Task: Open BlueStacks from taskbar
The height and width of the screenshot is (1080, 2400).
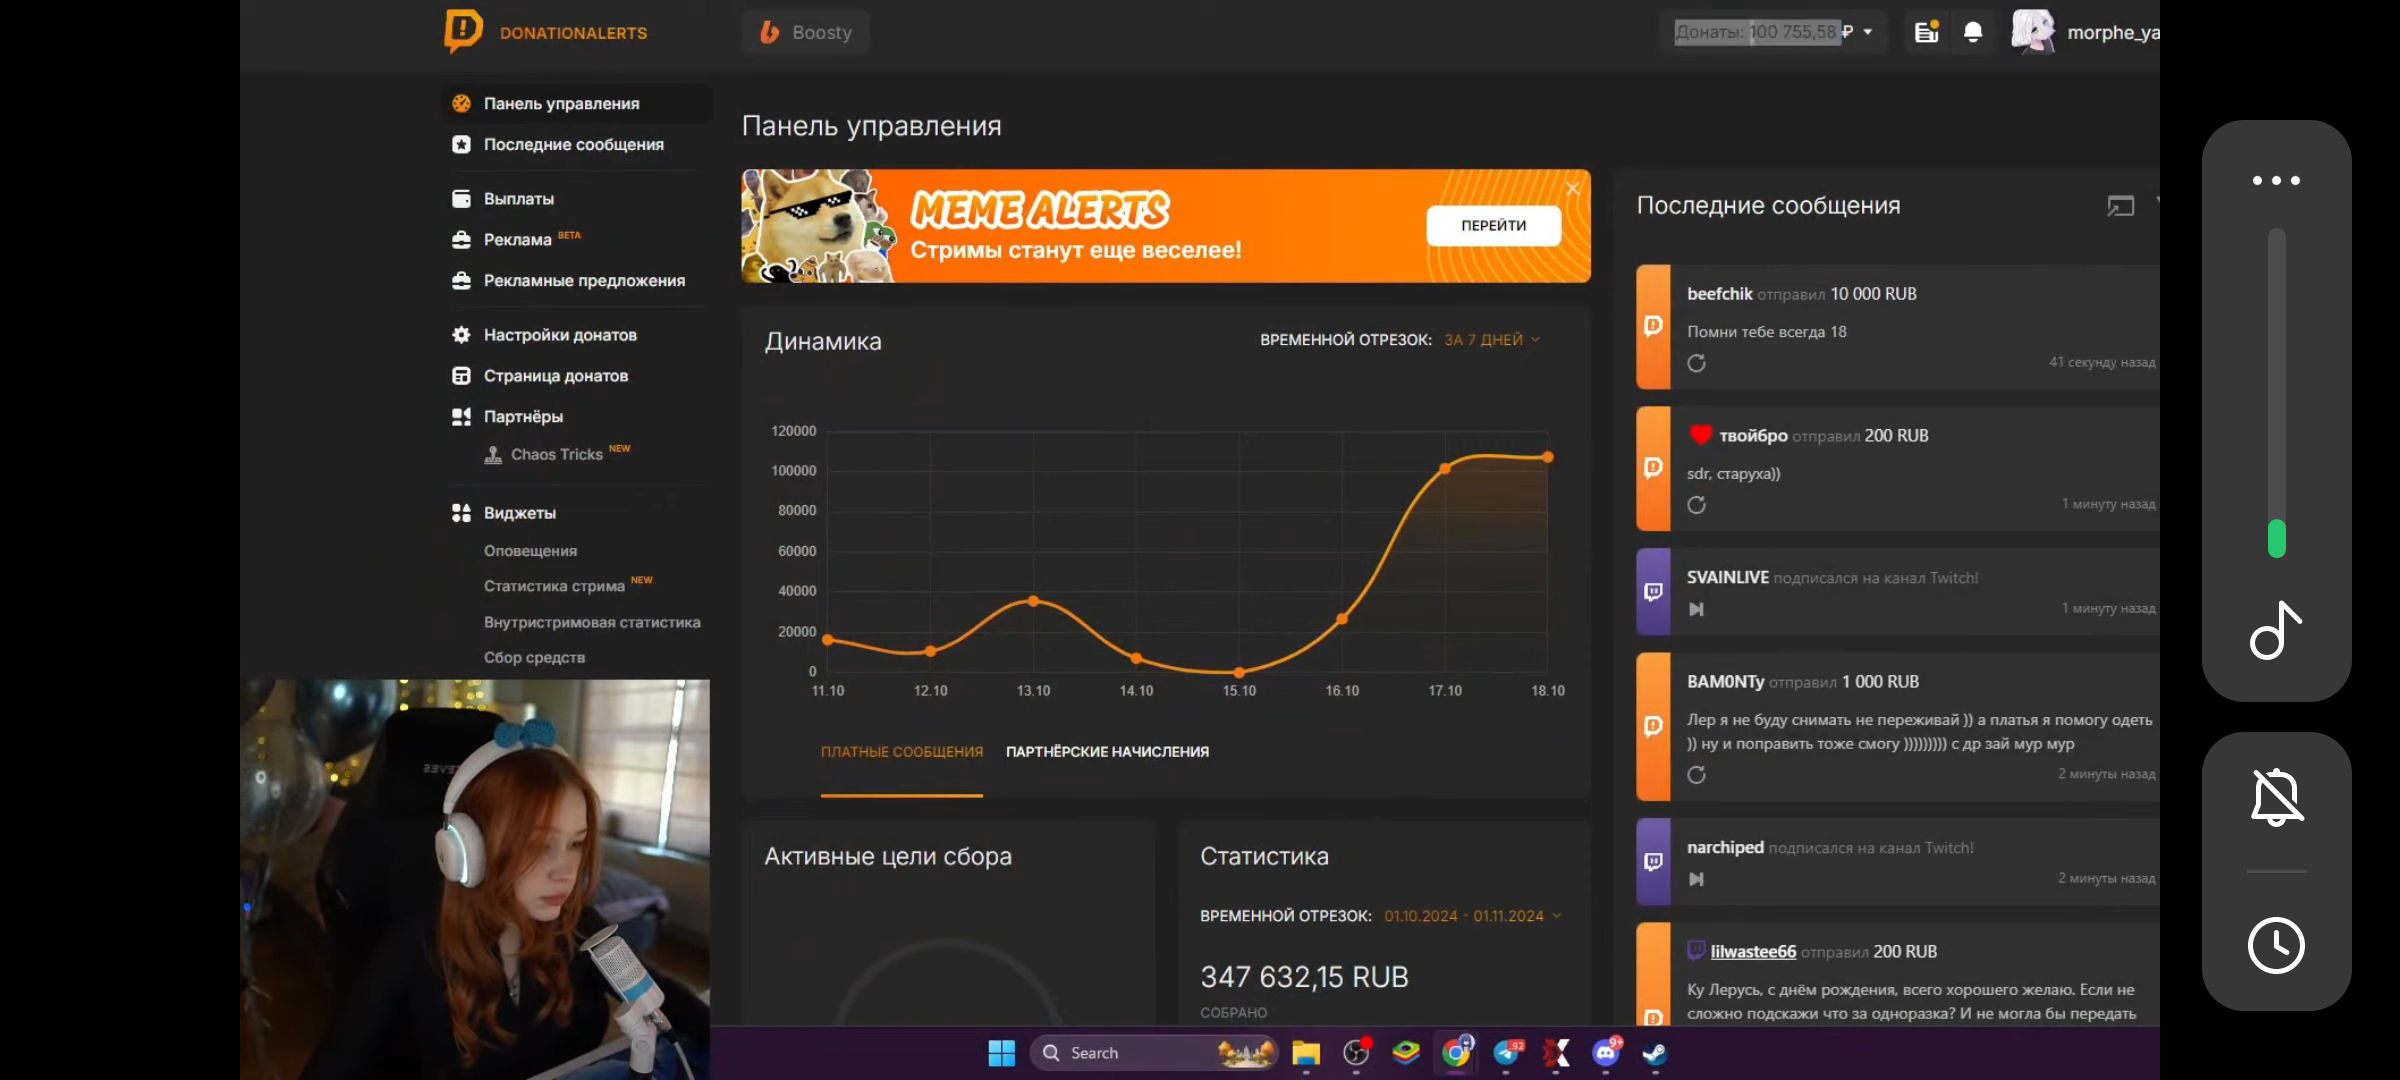Action: pyautogui.click(x=1406, y=1052)
